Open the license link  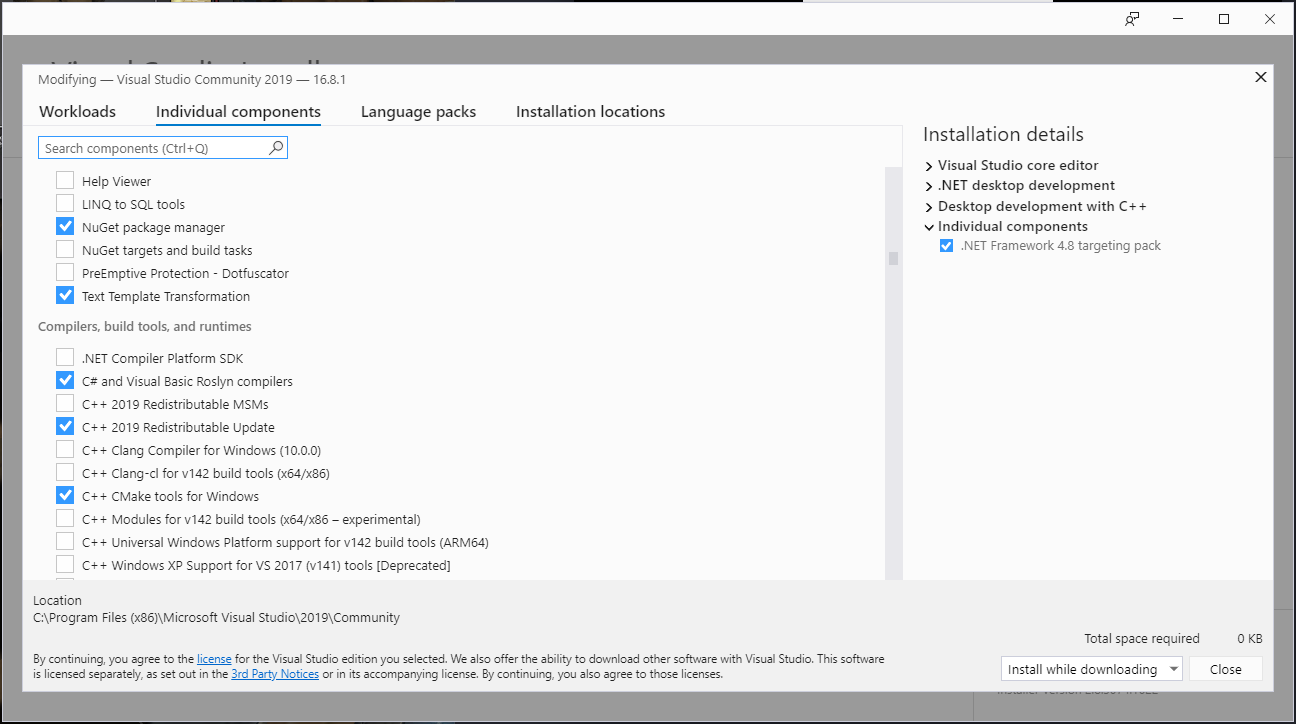(214, 659)
